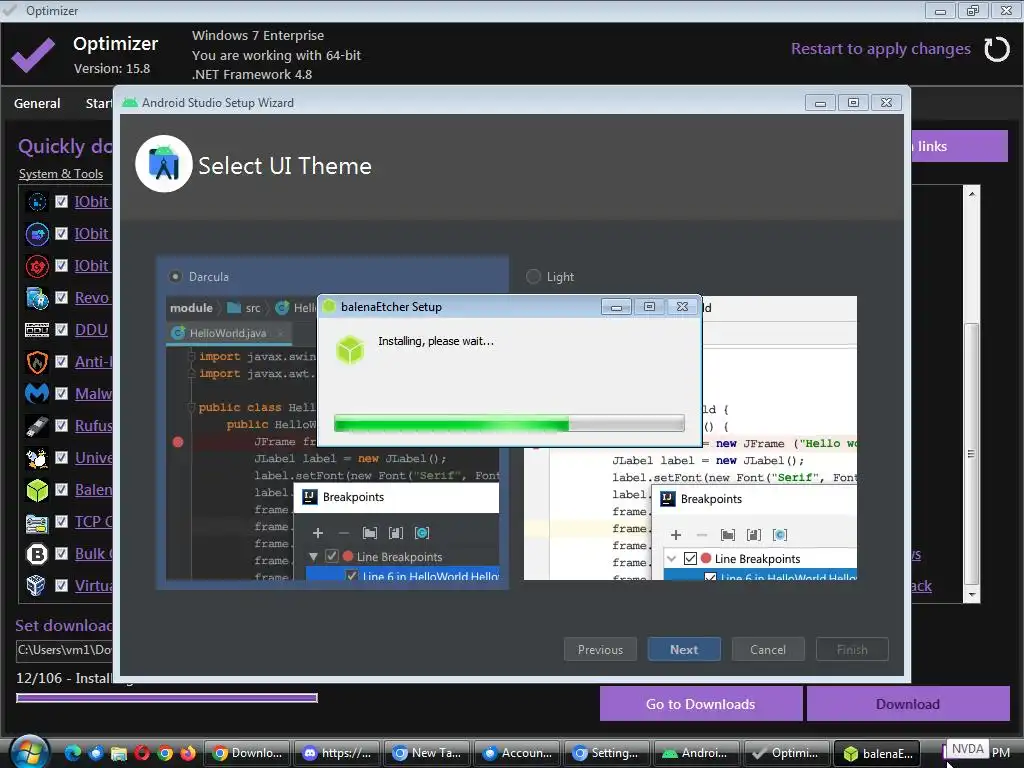1024x768 pixels.
Task: Uncheck the DDU checkbox
Action: [x=61, y=329]
